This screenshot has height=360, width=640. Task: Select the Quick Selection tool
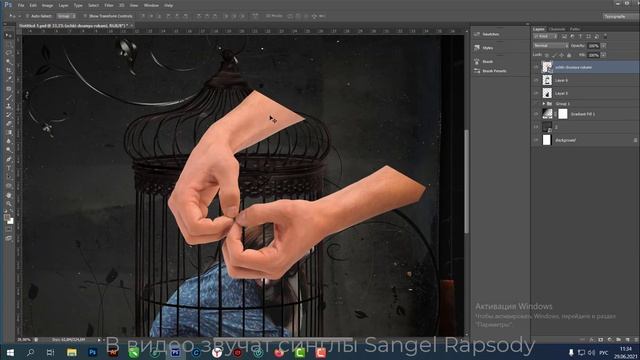pos(9,62)
